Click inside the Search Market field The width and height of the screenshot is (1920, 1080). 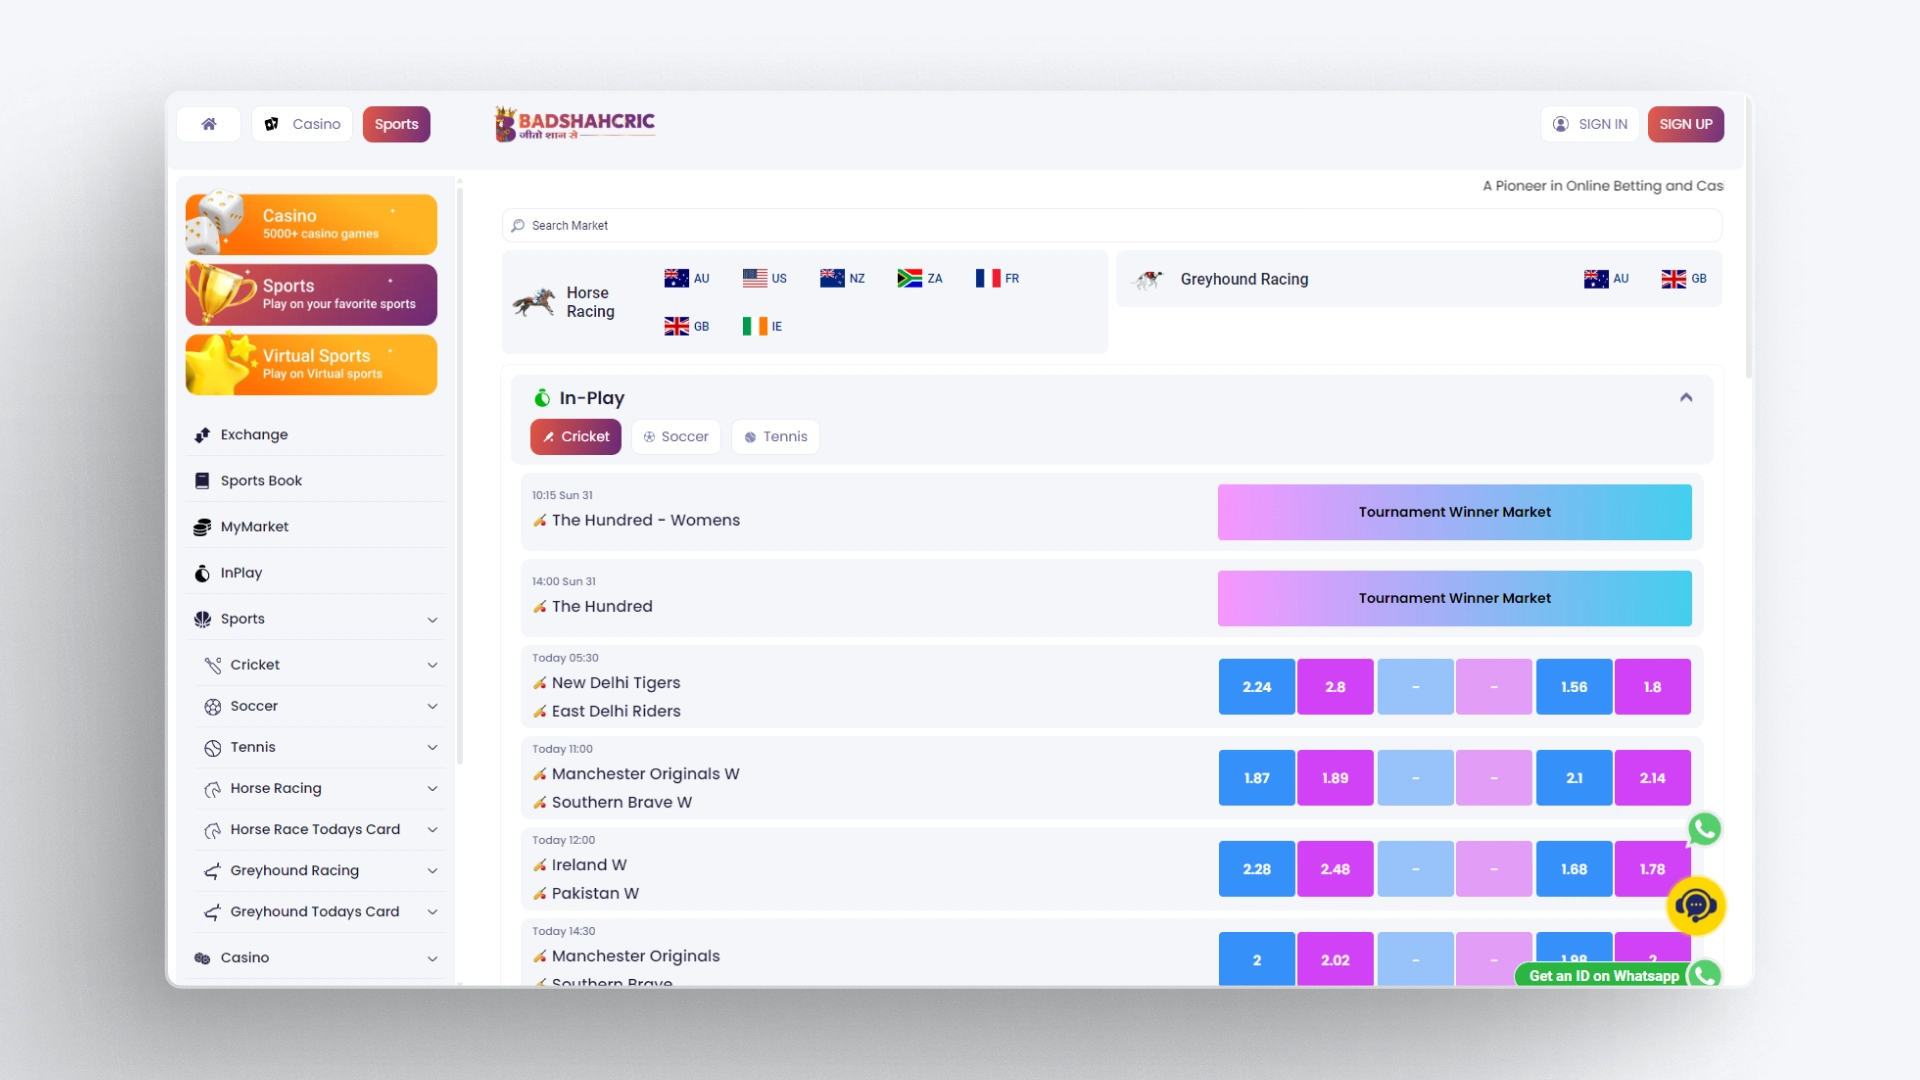coord(1112,225)
